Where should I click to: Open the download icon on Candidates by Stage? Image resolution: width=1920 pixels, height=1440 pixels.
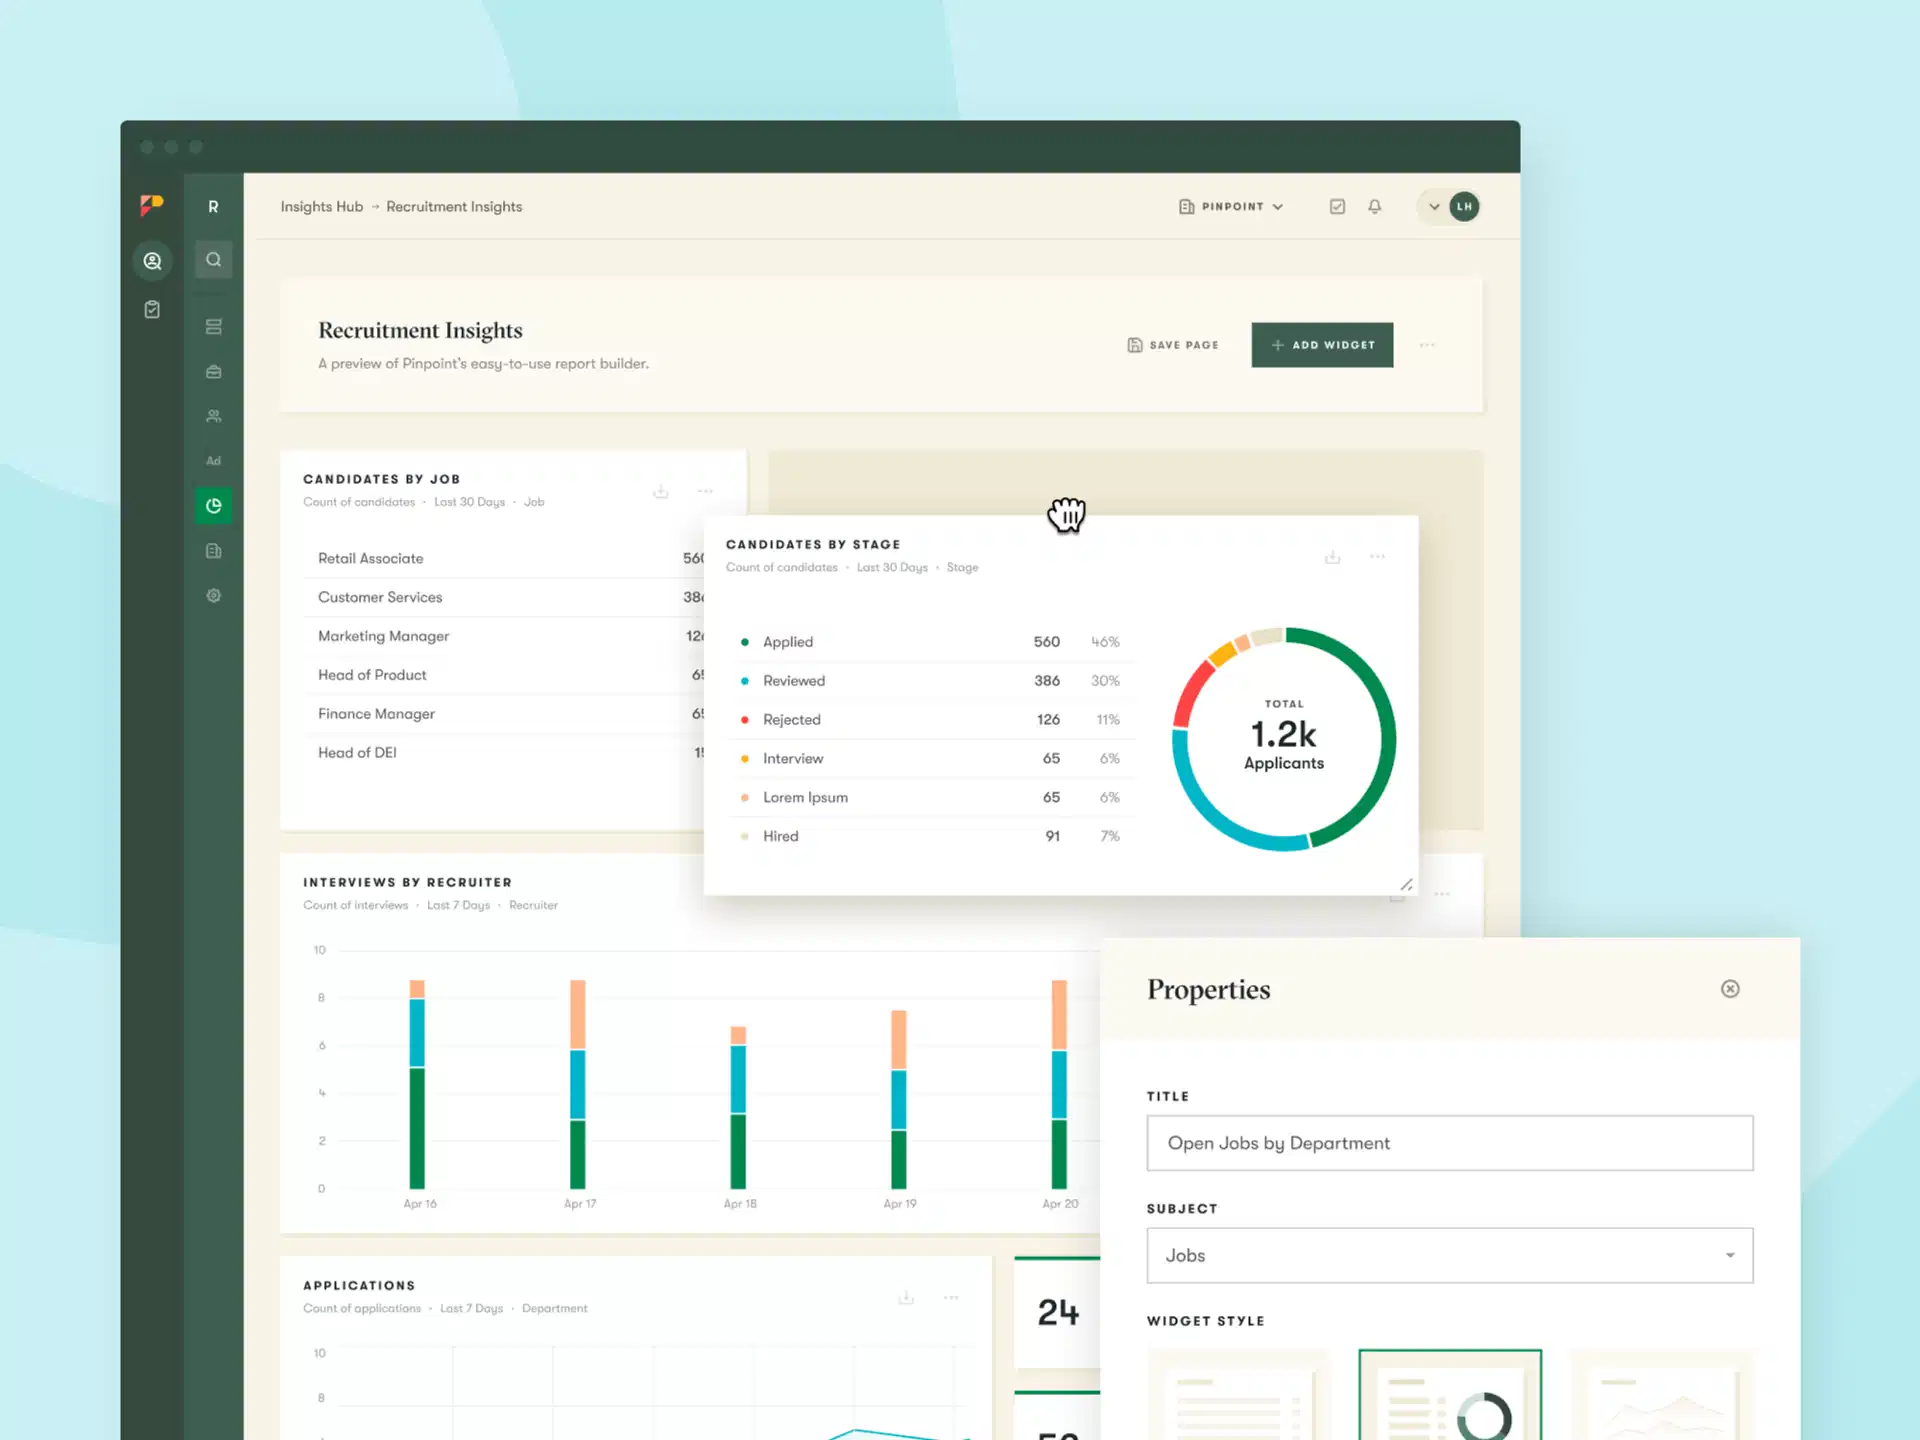1332,556
